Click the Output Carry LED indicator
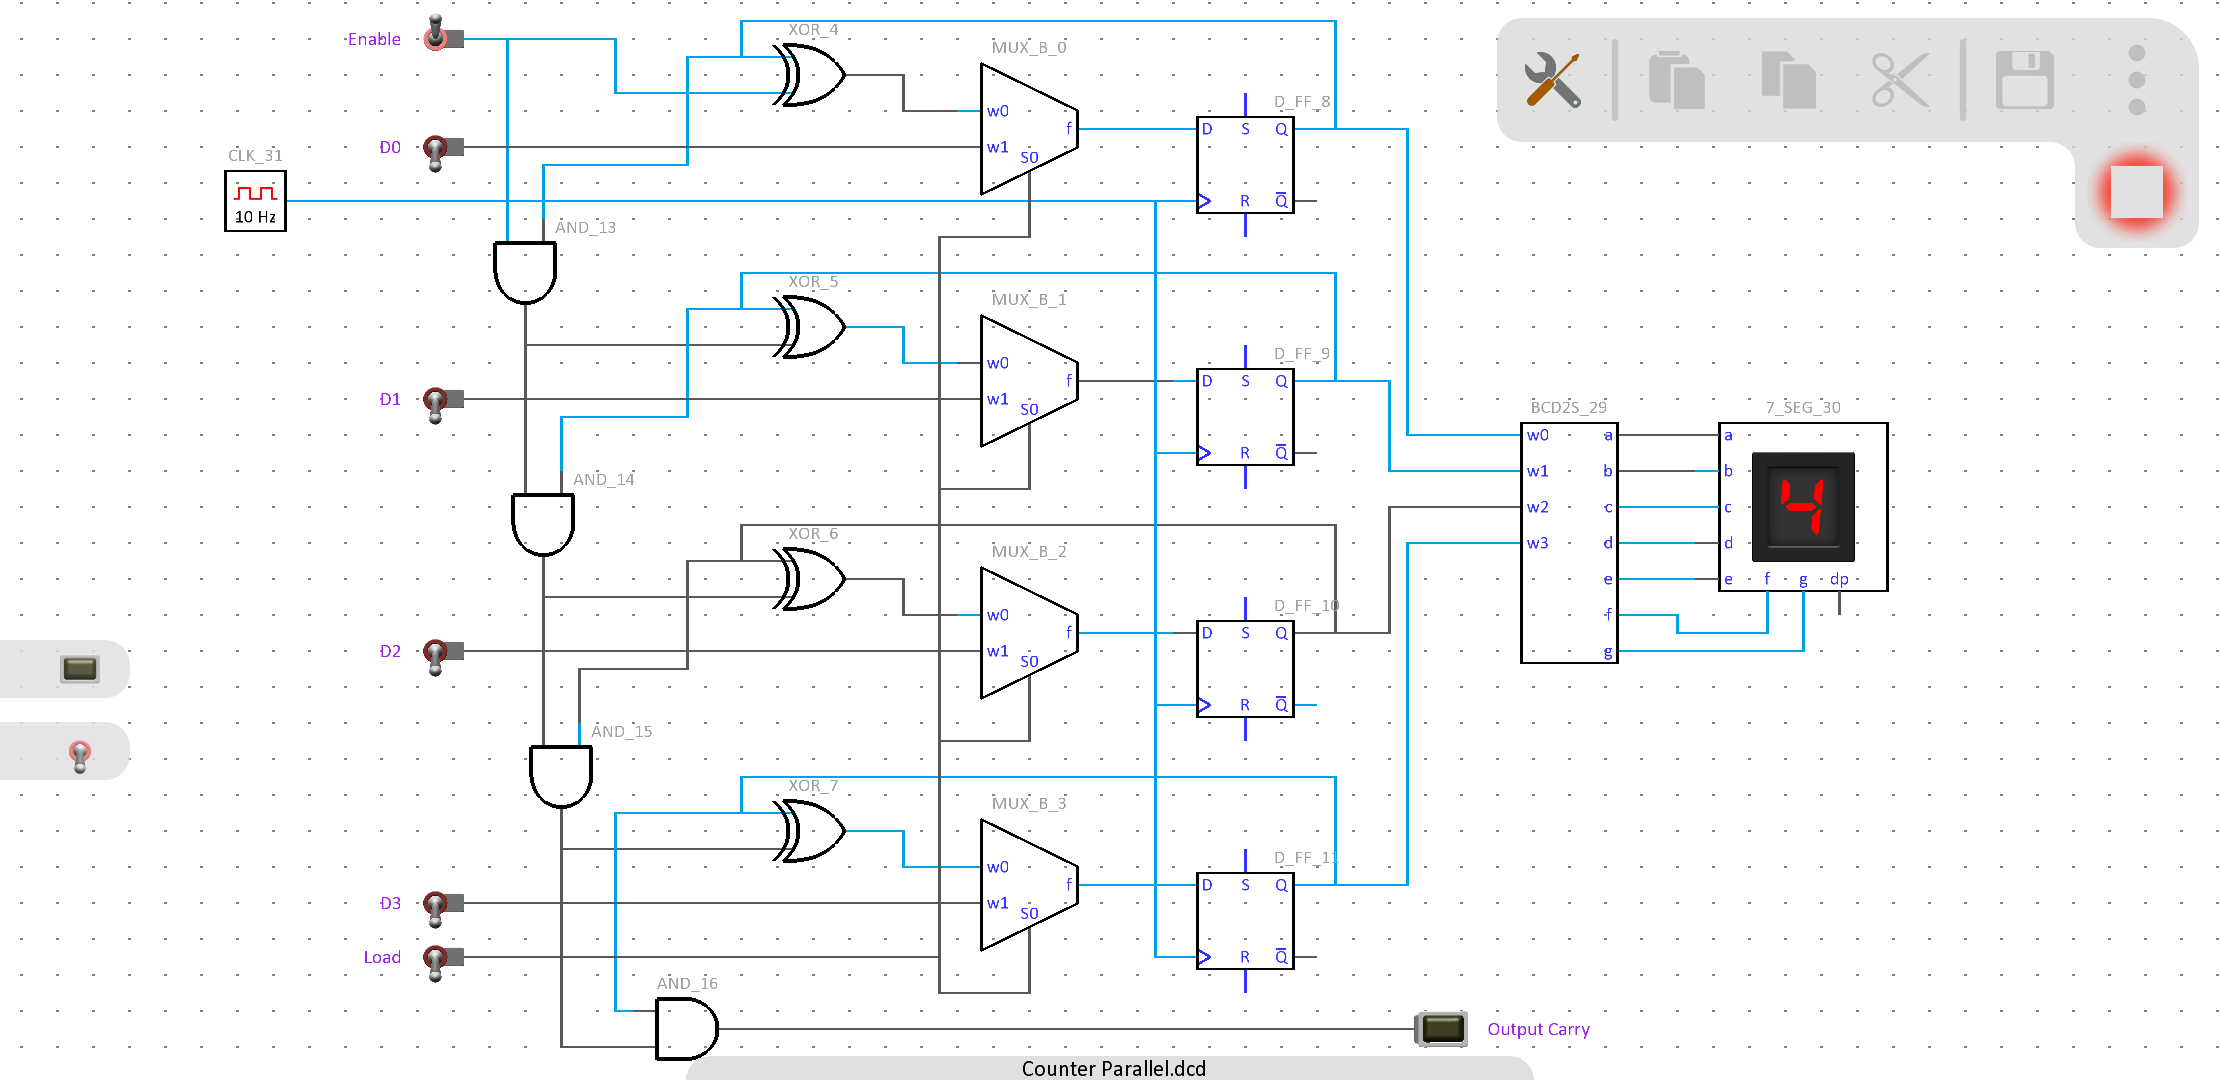The image size is (2220, 1080). point(1441,1028)
